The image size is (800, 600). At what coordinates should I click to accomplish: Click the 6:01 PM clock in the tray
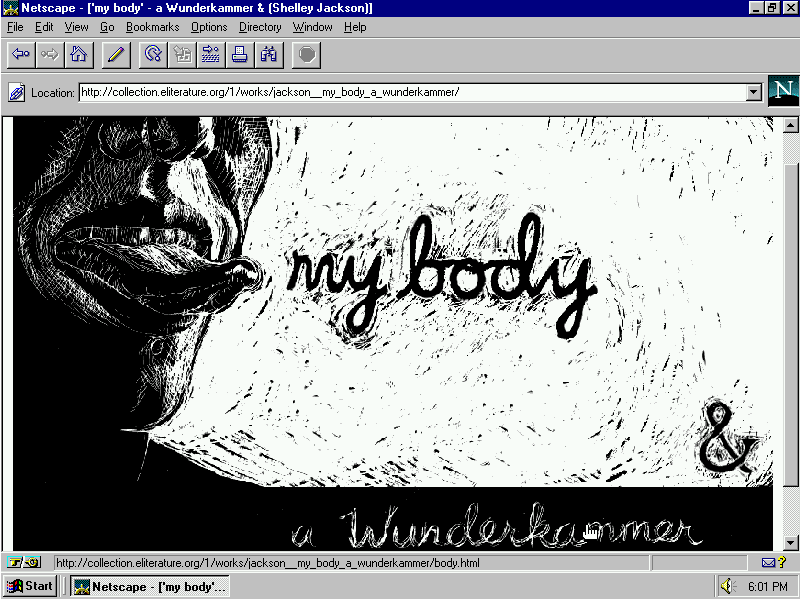point(768,587)
